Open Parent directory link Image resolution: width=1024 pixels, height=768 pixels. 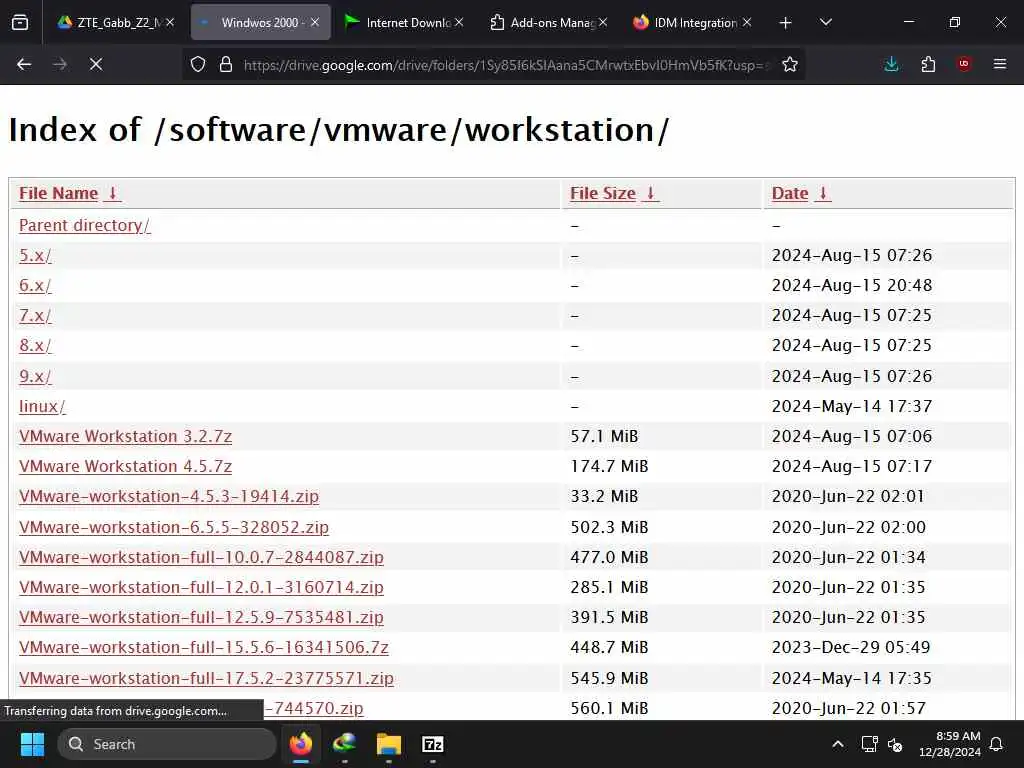tap(85, 225)
